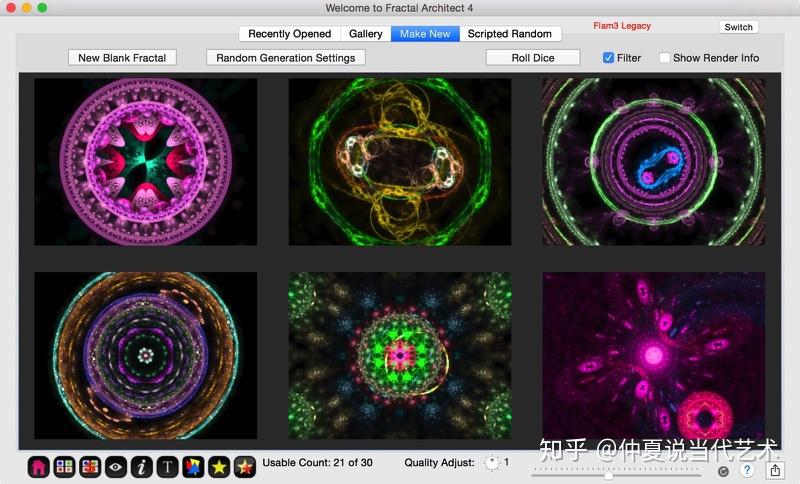Click the Switch button

(738, 27)
